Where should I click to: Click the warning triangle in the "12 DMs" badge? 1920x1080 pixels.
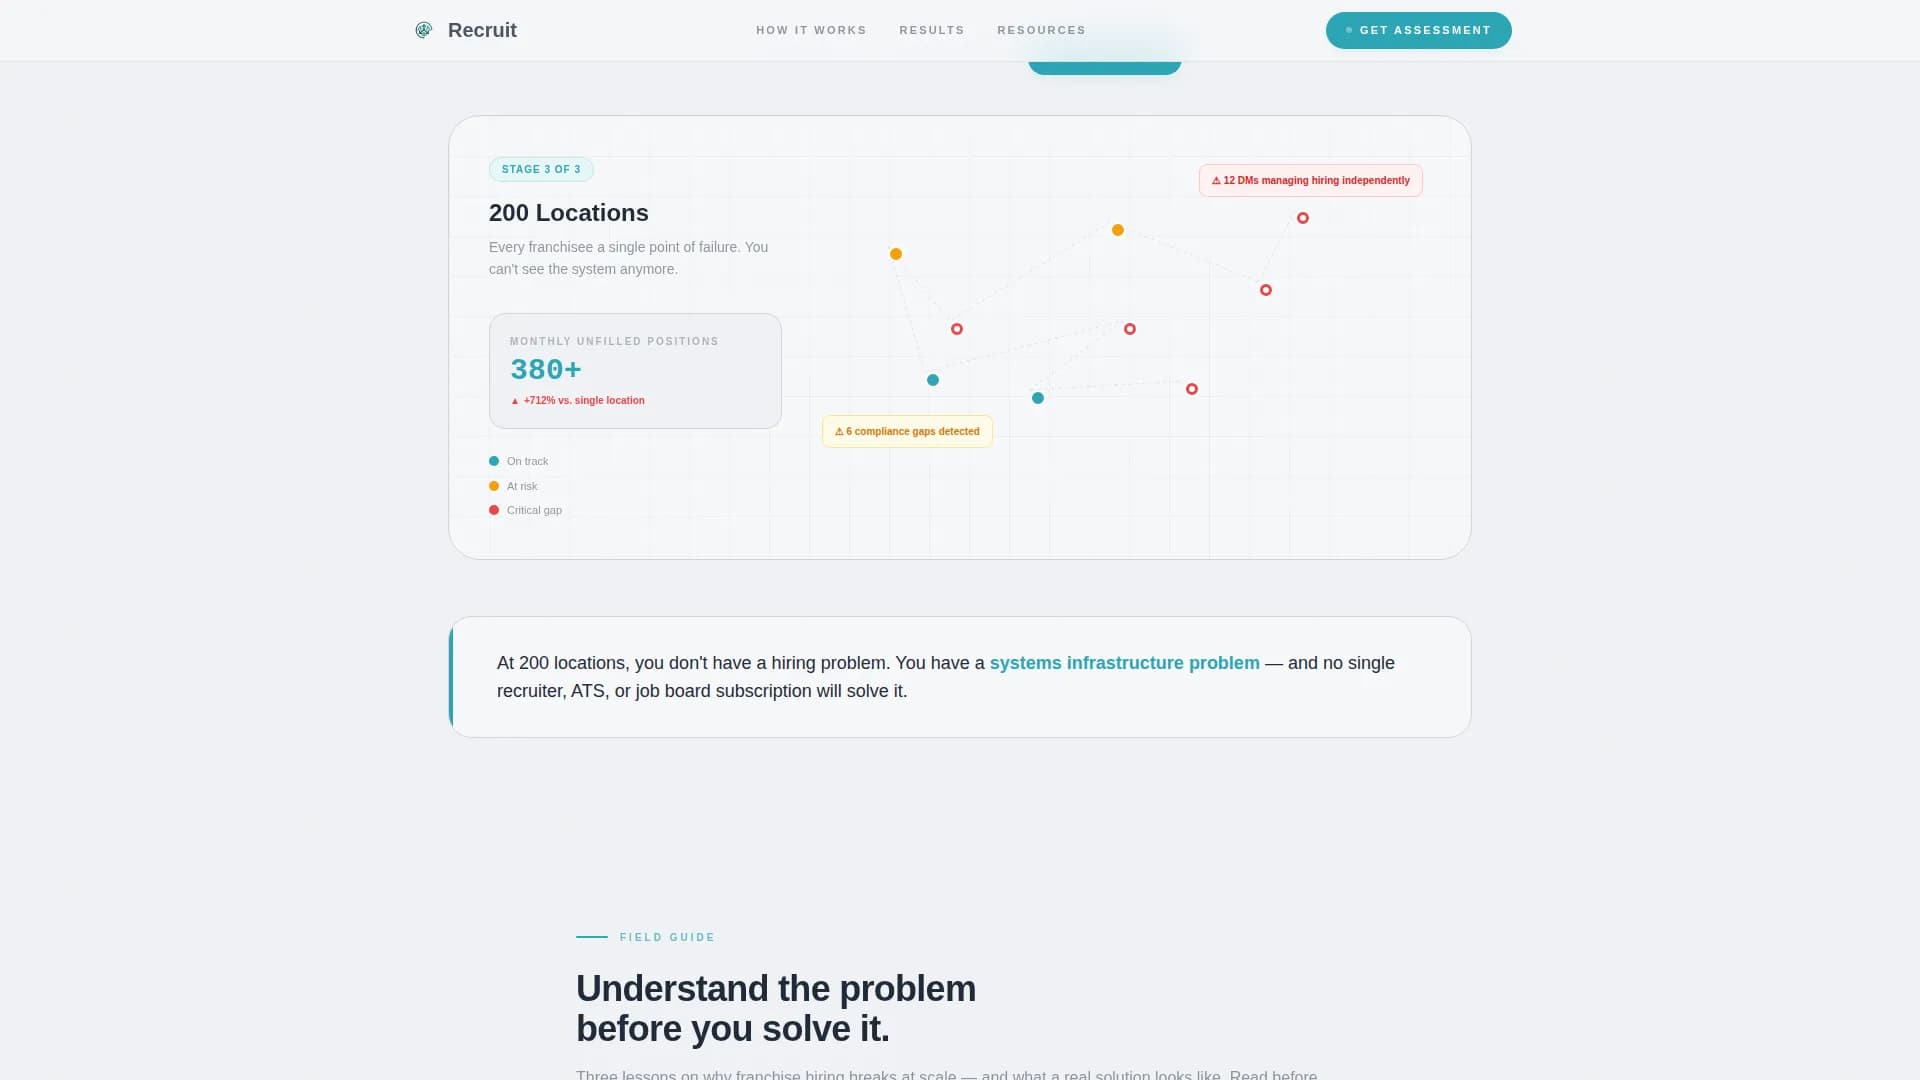click(x=1216, y=180)
